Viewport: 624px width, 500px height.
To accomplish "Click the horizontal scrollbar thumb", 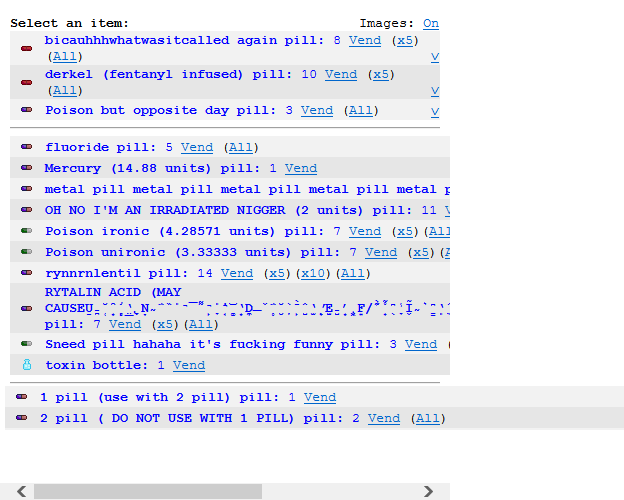I will (148, 491).
